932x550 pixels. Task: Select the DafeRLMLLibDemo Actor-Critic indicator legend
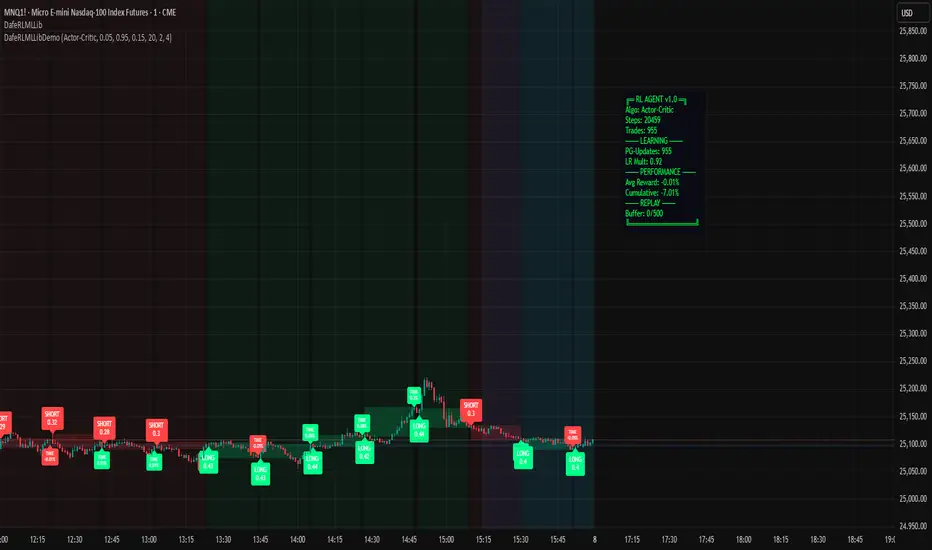tap(88, 37)
